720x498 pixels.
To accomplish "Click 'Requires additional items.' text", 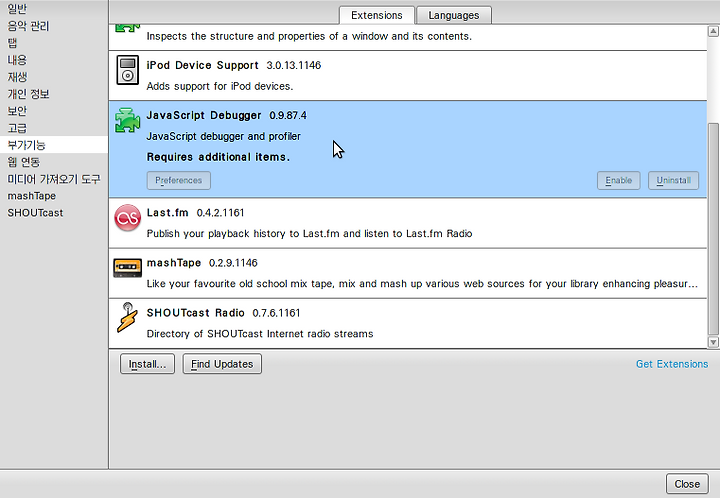I will tap(218, 157).
